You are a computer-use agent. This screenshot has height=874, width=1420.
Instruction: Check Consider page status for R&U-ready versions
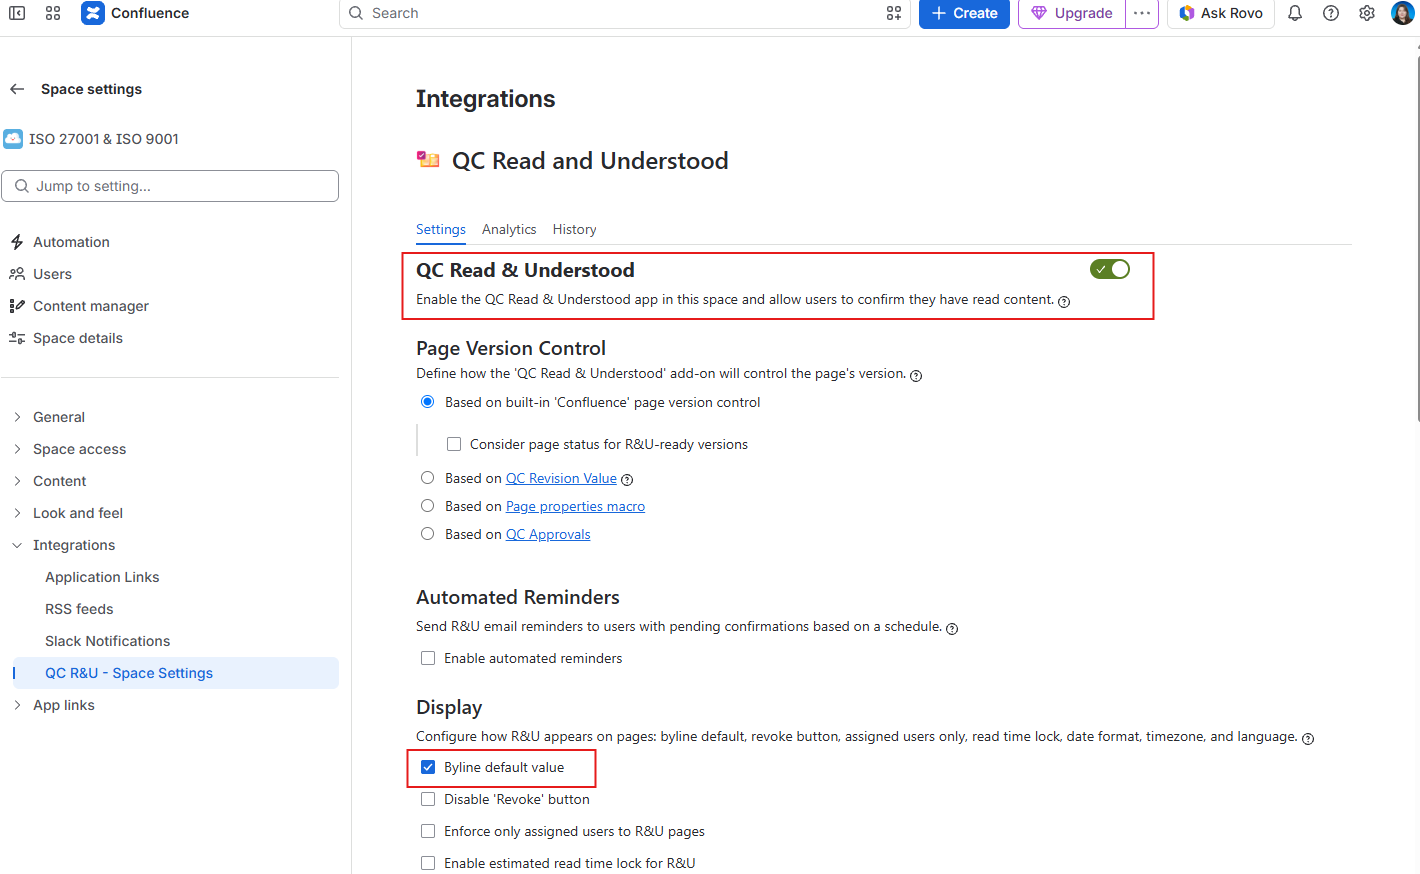454,444
